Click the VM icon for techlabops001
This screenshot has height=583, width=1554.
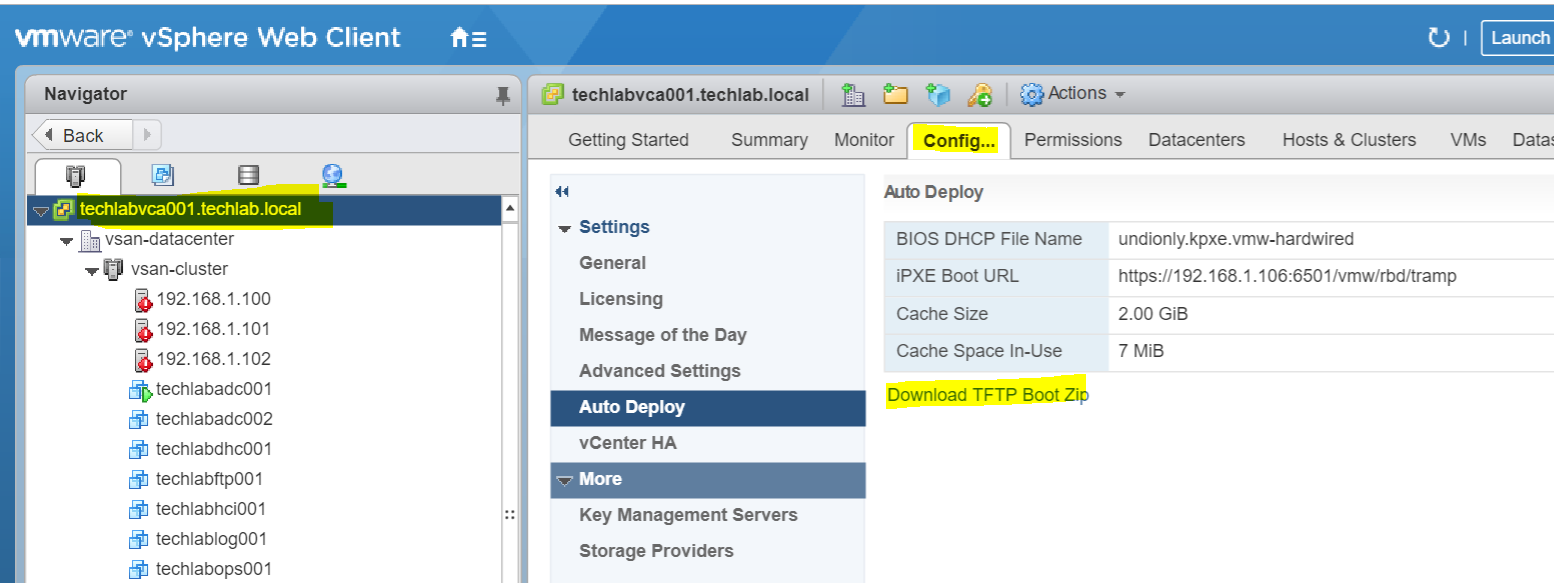click(139, 570)
